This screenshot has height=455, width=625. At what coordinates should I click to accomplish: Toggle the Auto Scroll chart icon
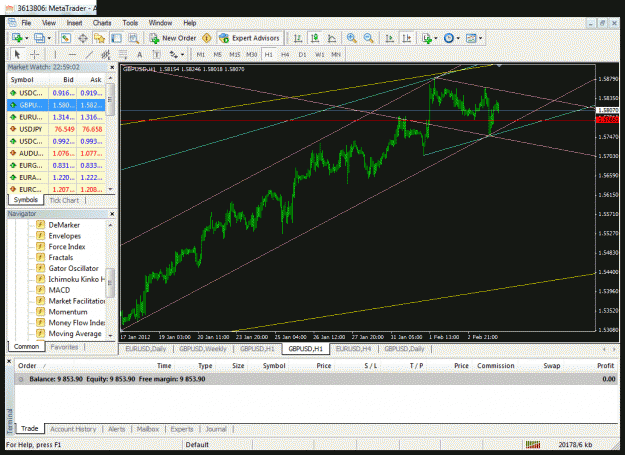point(389,38)
